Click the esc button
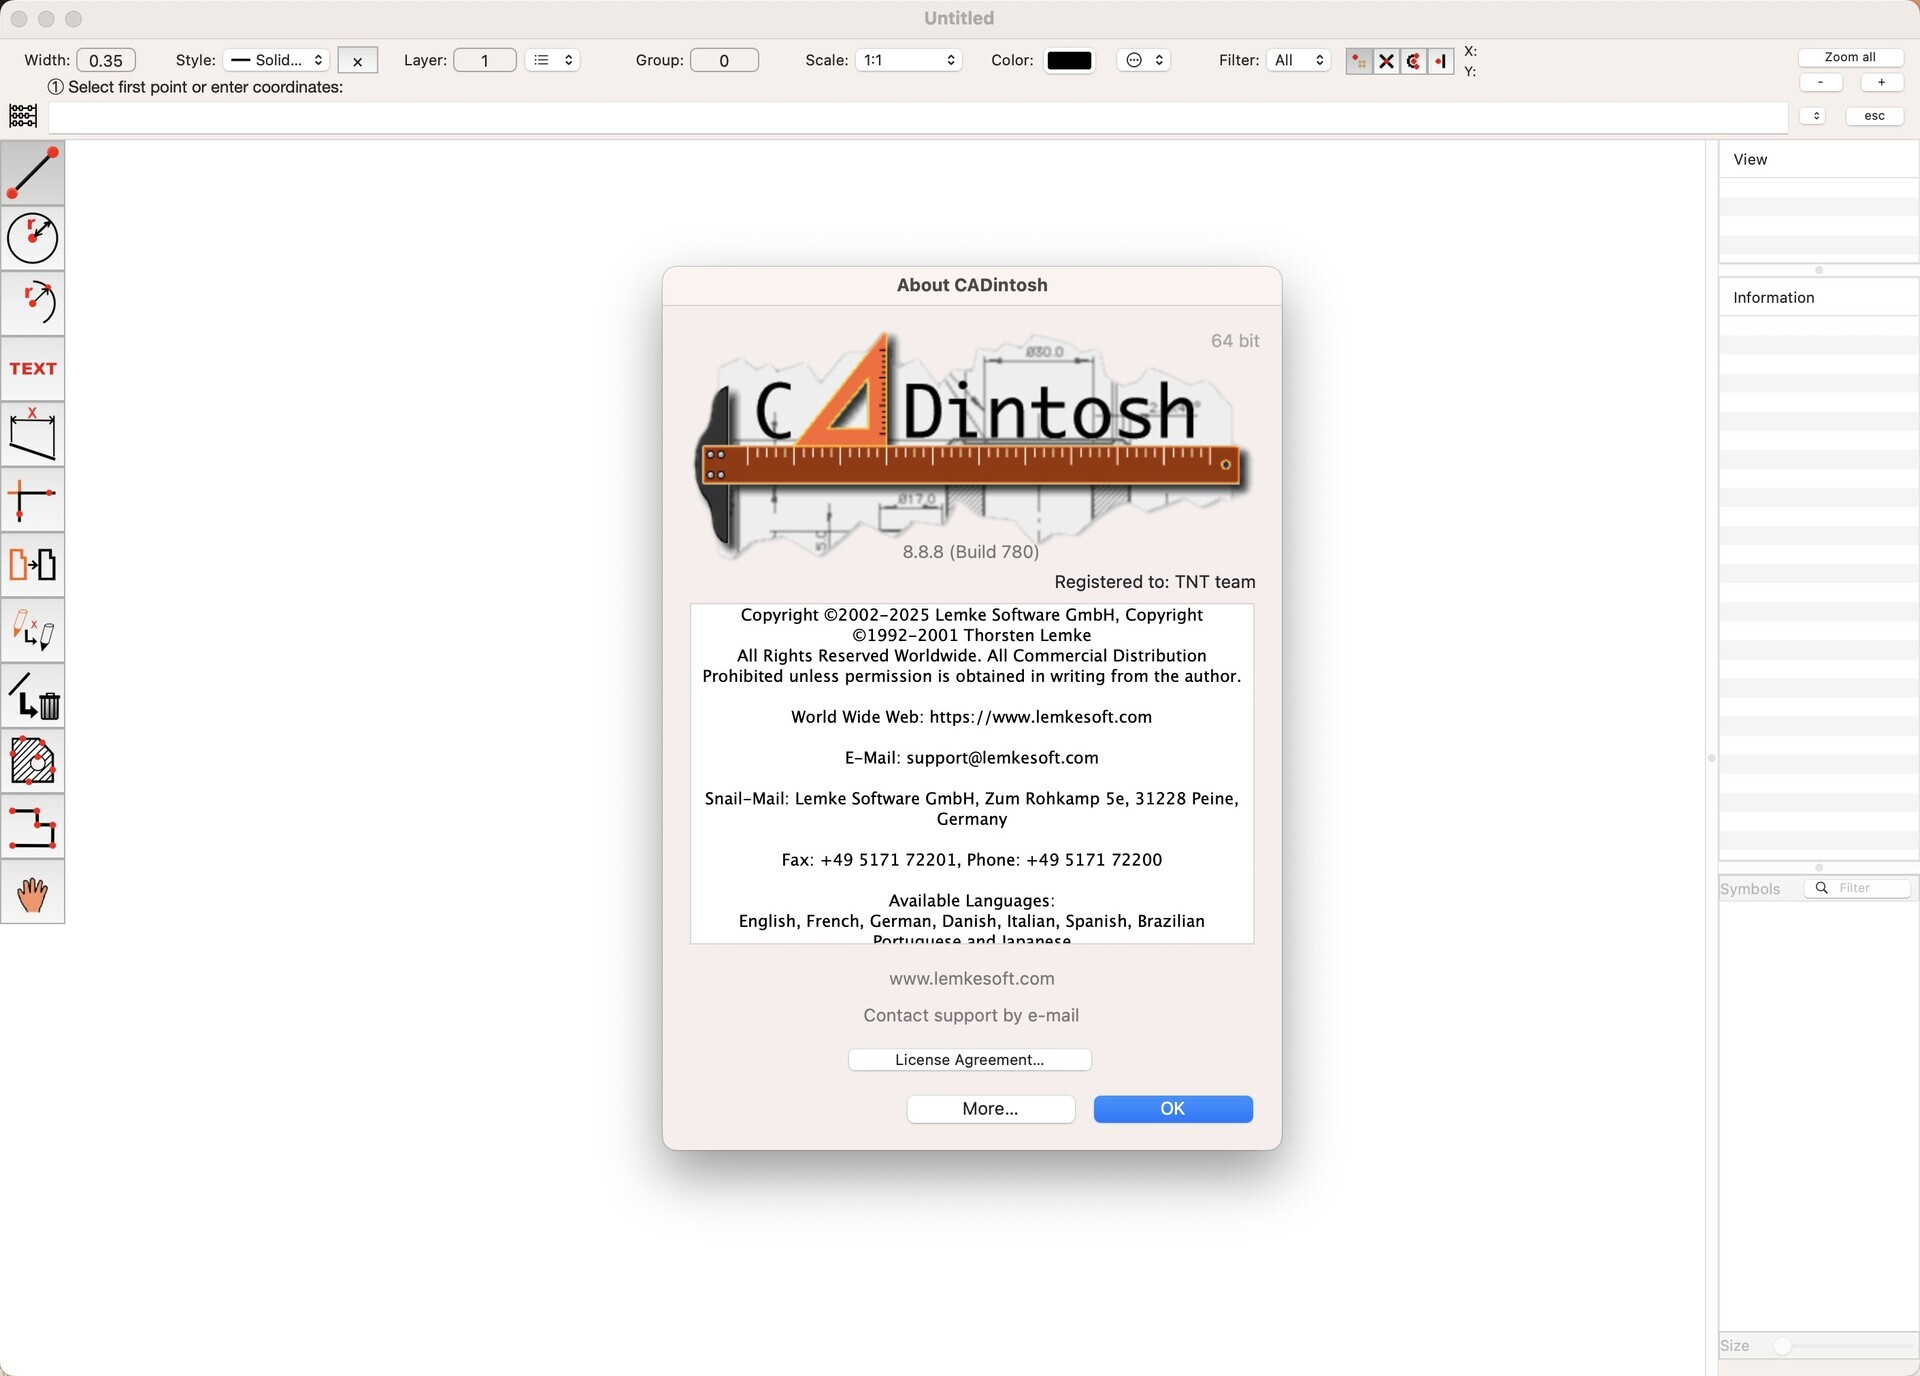The image size is (1920, 1376). point(1874,116)
